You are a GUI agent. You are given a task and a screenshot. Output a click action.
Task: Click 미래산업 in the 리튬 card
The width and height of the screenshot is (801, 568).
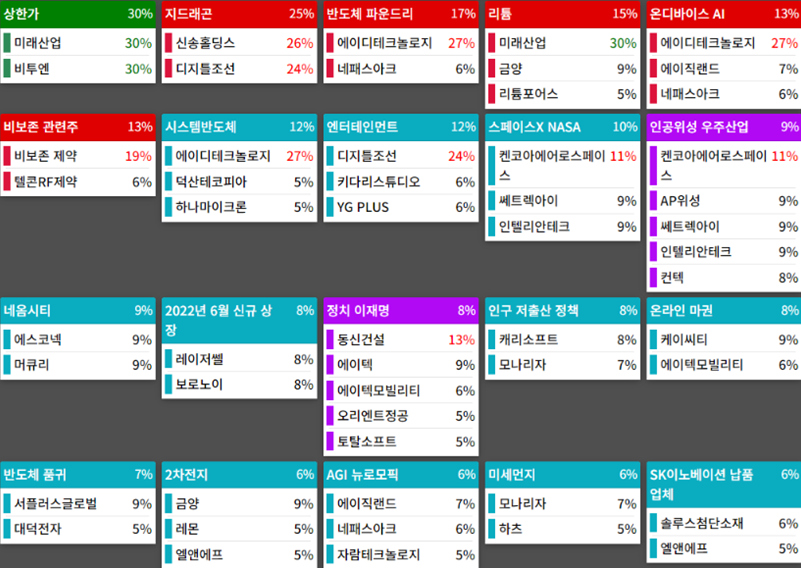pos(562,43)
